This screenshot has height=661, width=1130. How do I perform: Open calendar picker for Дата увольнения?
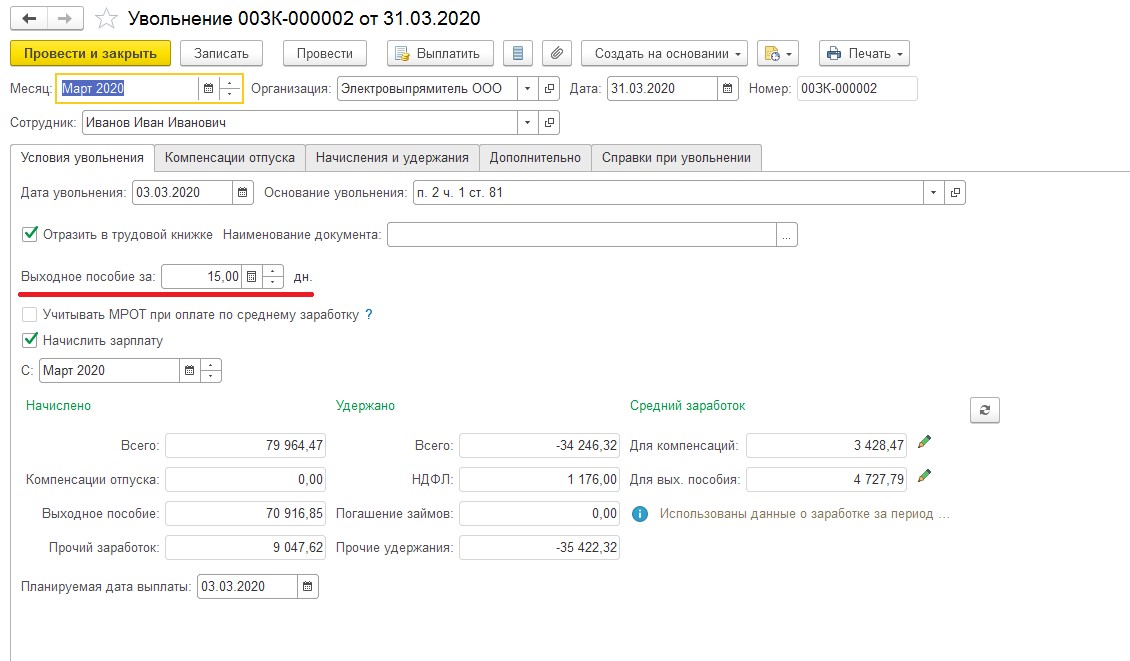(x=243, y=192)
